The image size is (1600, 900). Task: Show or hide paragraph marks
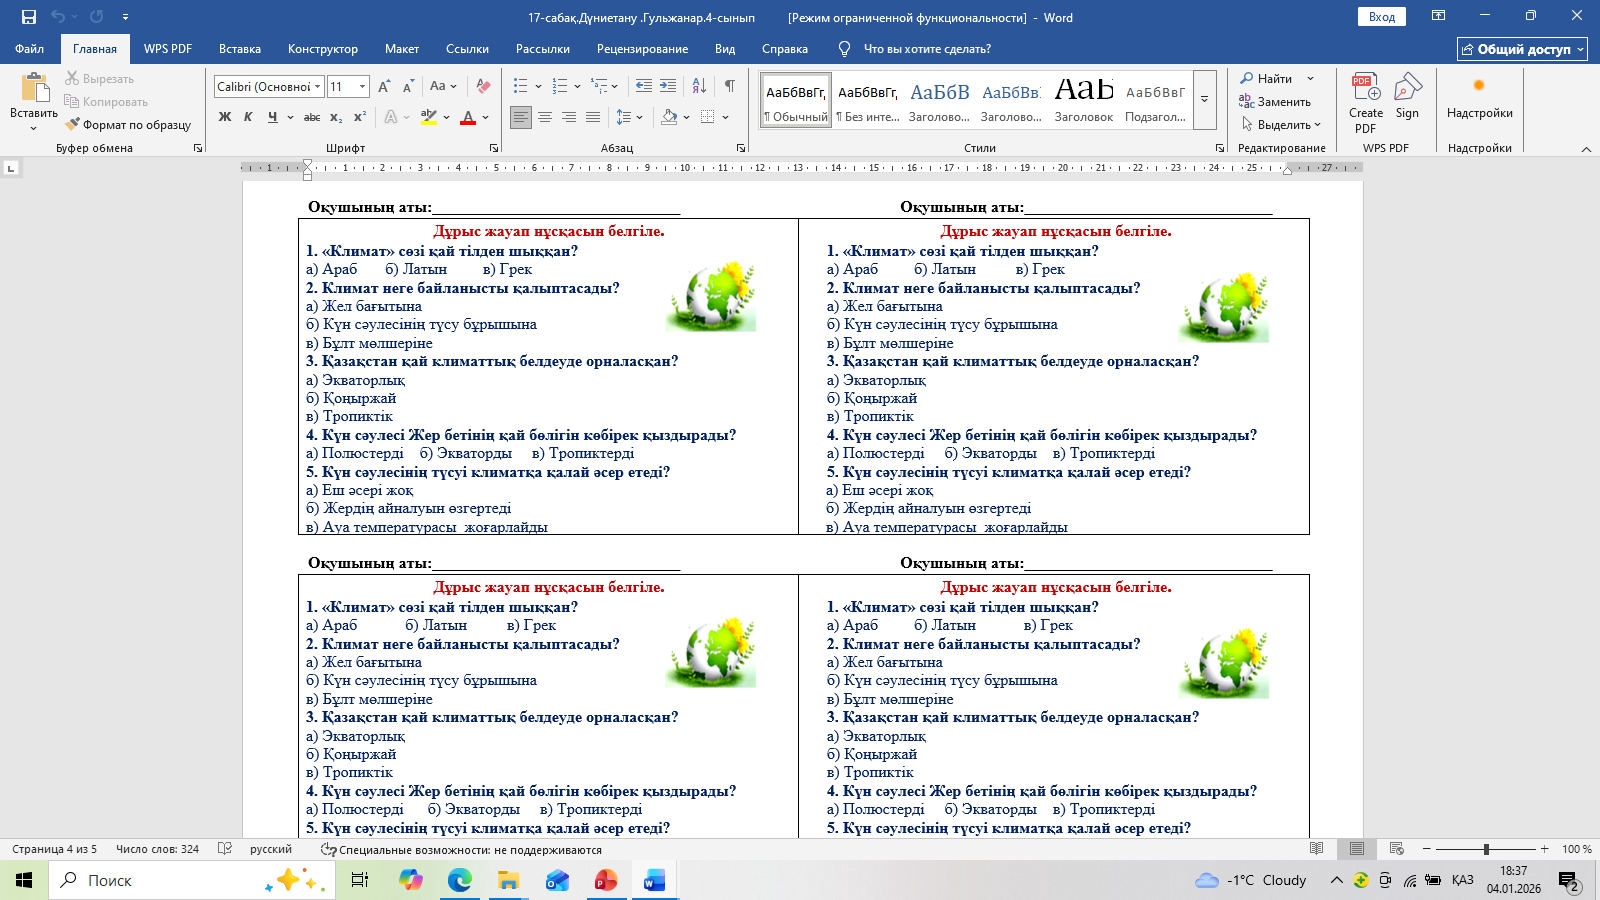coord(730,87)
